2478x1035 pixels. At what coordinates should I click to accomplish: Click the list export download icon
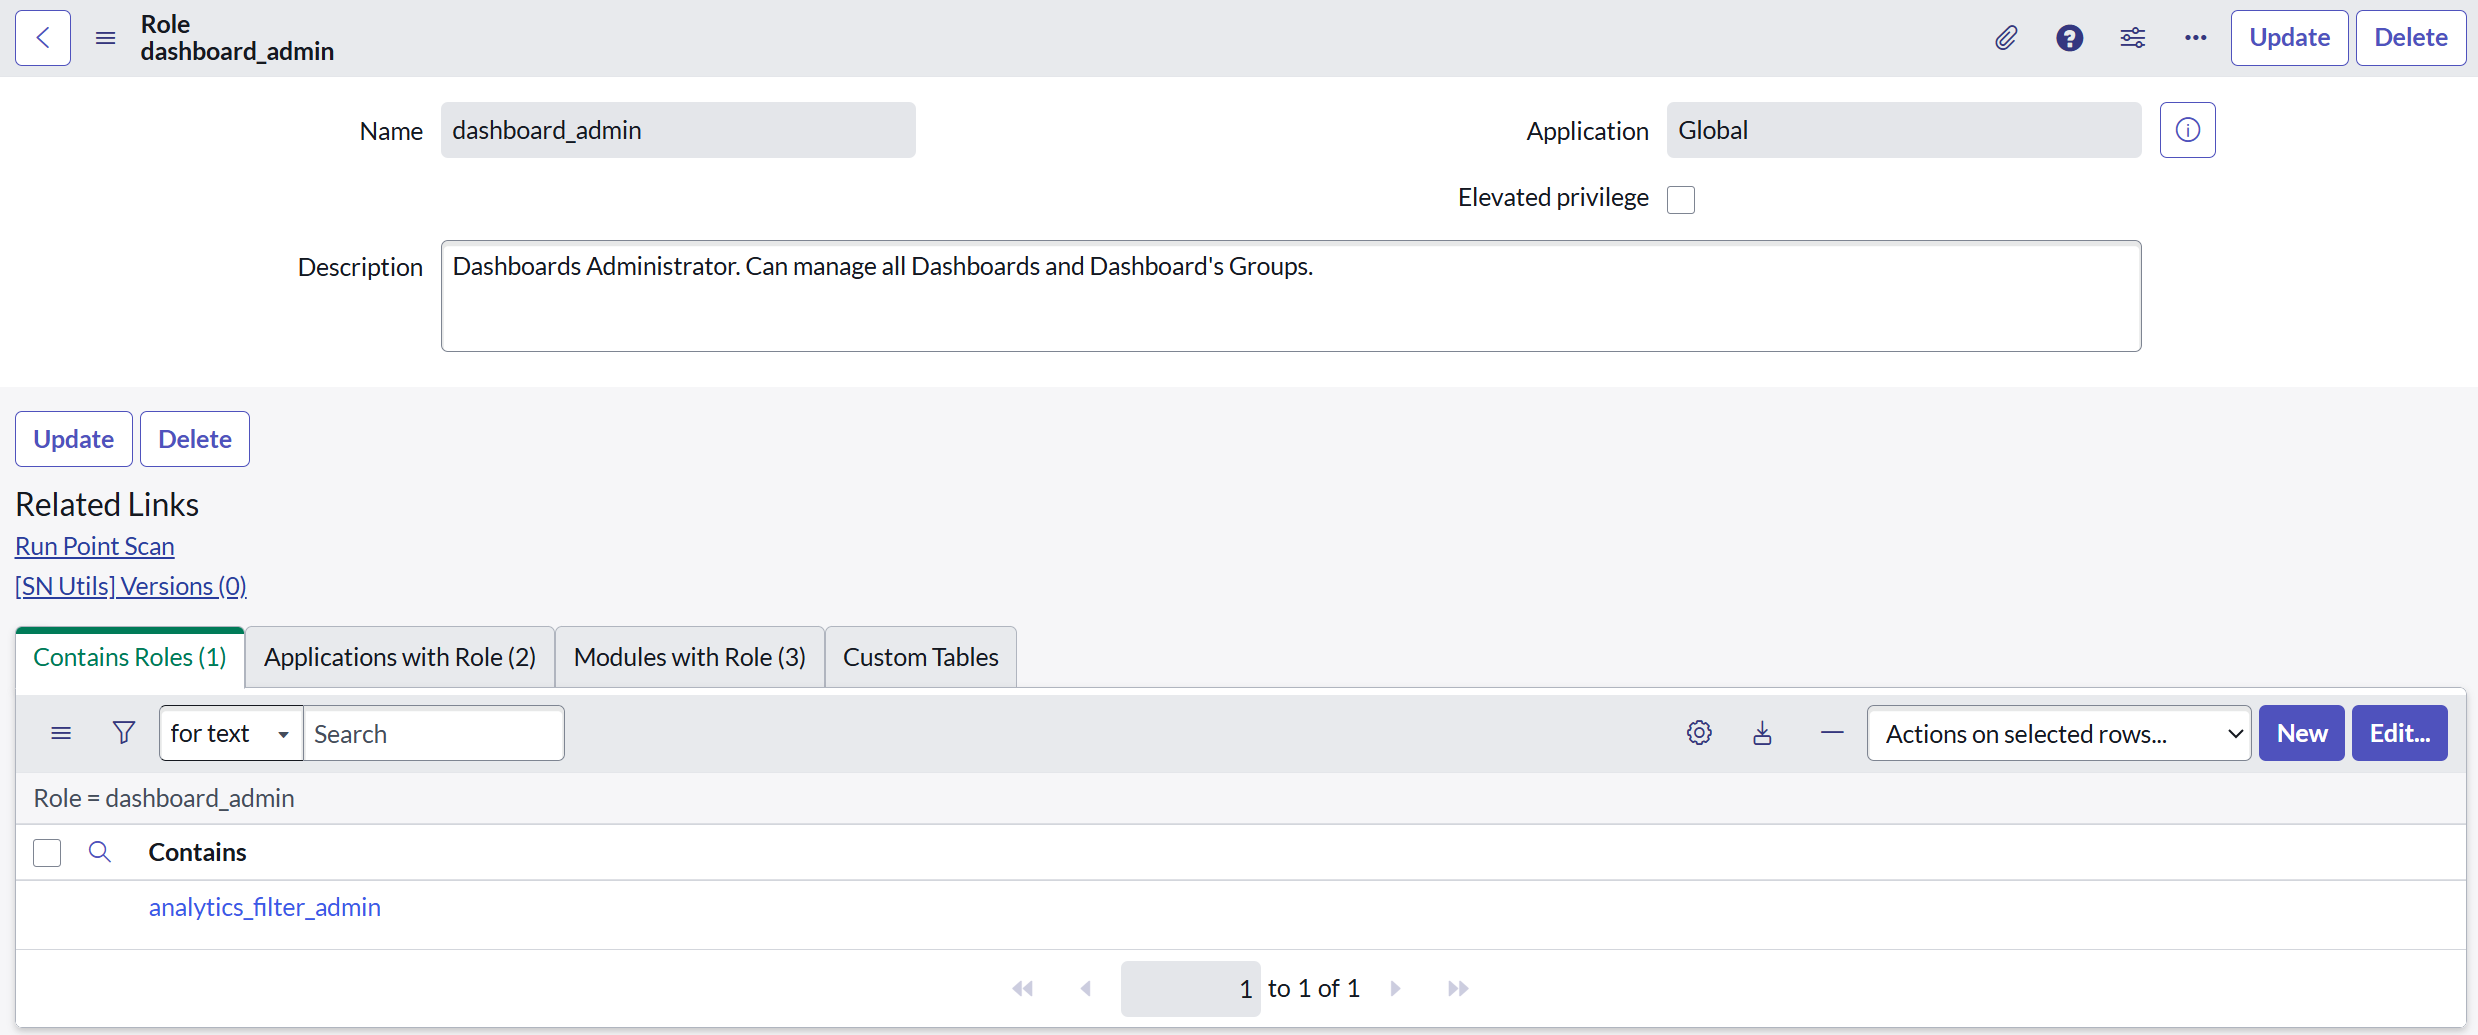1762,734
